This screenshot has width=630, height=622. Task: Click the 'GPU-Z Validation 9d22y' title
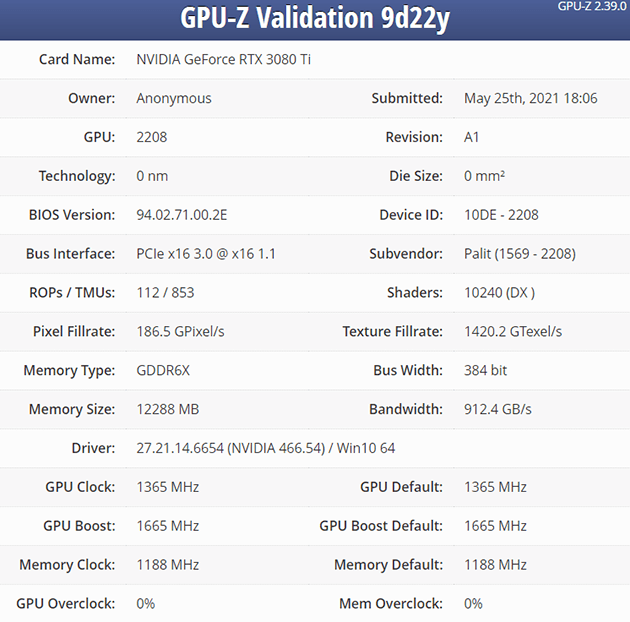pyautogui.click(x=315, y=18)
